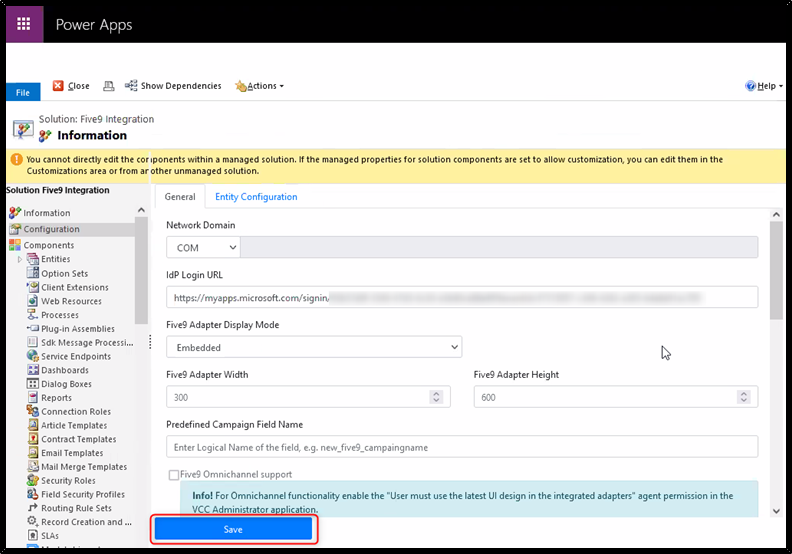Click the Five9 Adapter Width spinner arrows
Image resolution: width=792 pixels, height=554 pixels.
(x=436, y=397)
